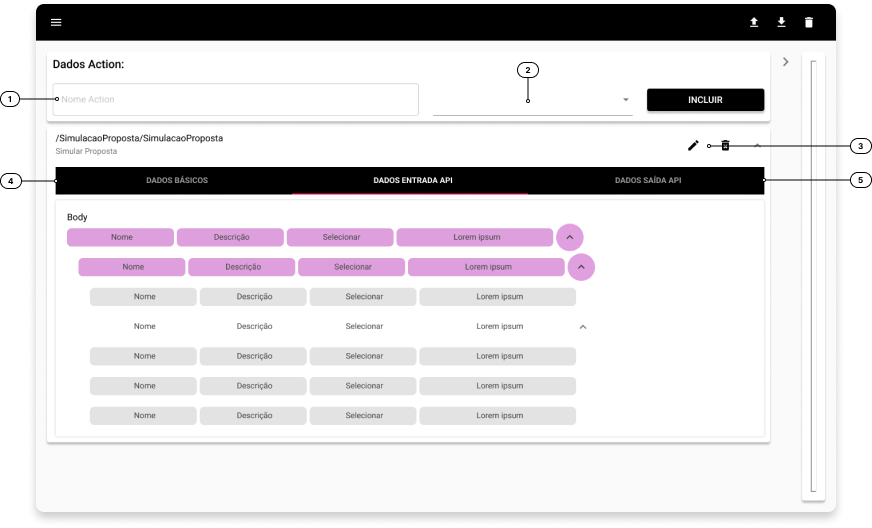Click Descrição in the last gray row
The height and width of the screenshot is (528, 872).
[254, 416]
